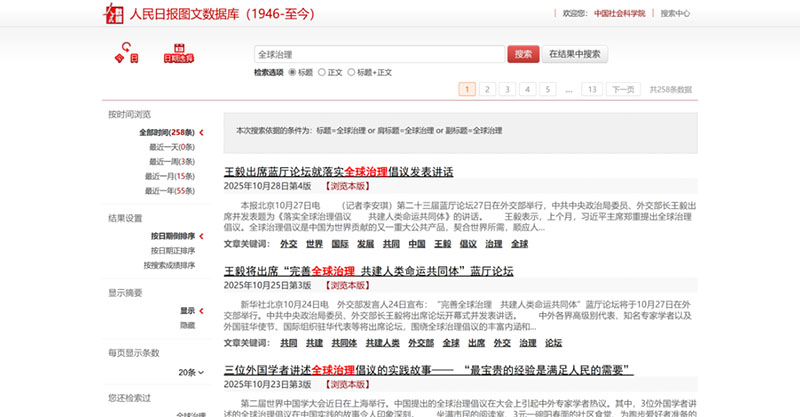
Task: Open the 日期选择 calendar icon
Action: [180, 52]
